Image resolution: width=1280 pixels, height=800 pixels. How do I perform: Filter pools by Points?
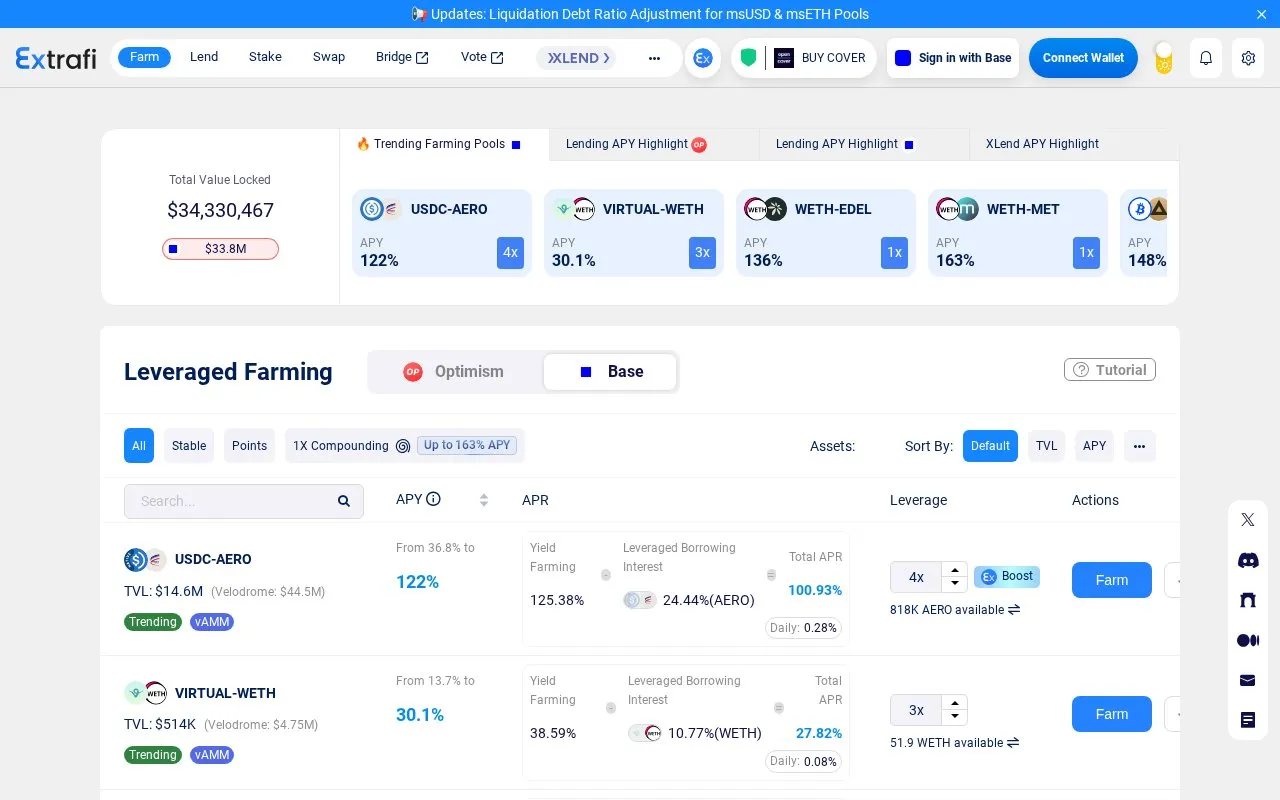click(x=249, y=446)
